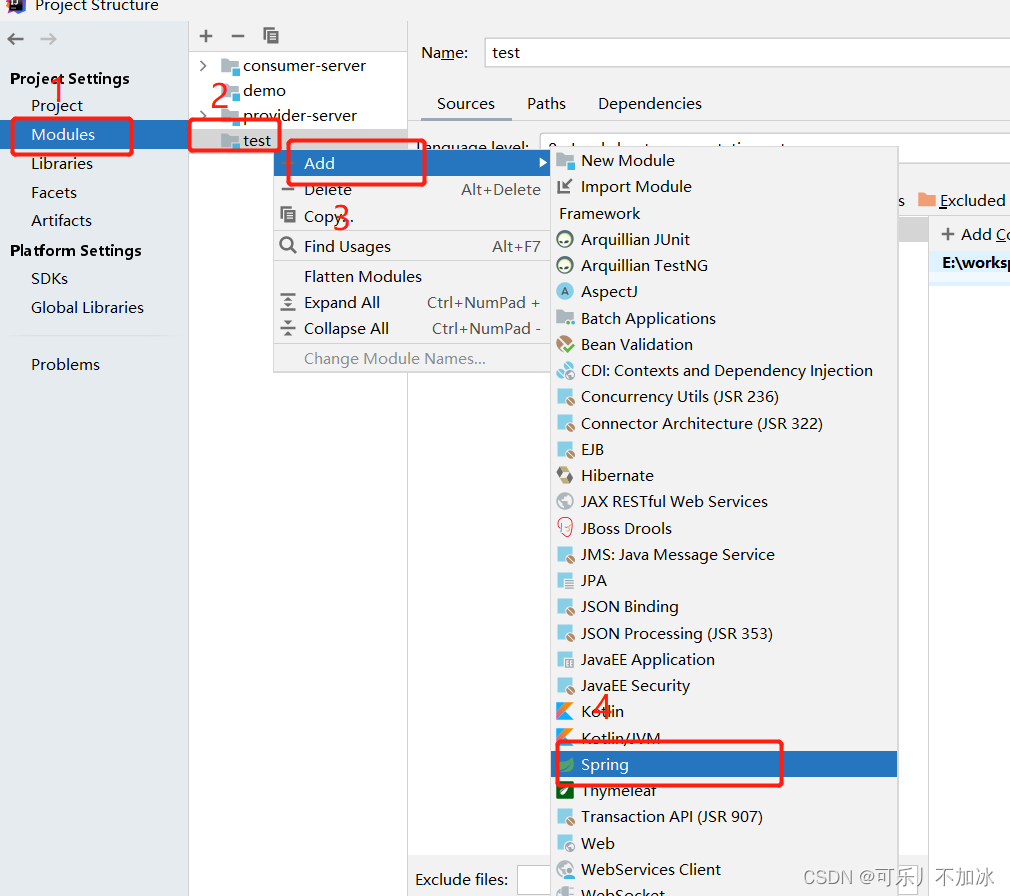Select Libraries in Project Settings
Screen dimensions: 1010x896
pos(62,164)
